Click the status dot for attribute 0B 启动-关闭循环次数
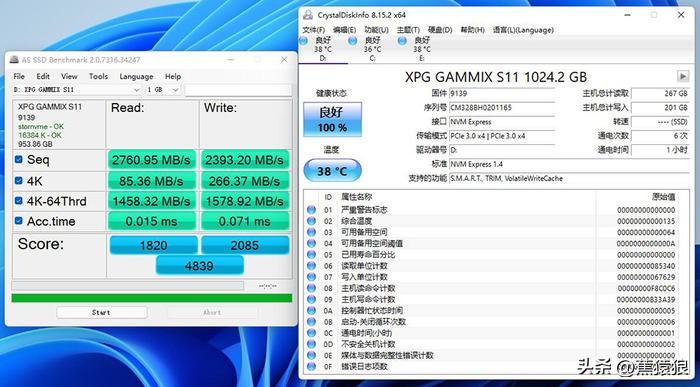 [311, 321]
